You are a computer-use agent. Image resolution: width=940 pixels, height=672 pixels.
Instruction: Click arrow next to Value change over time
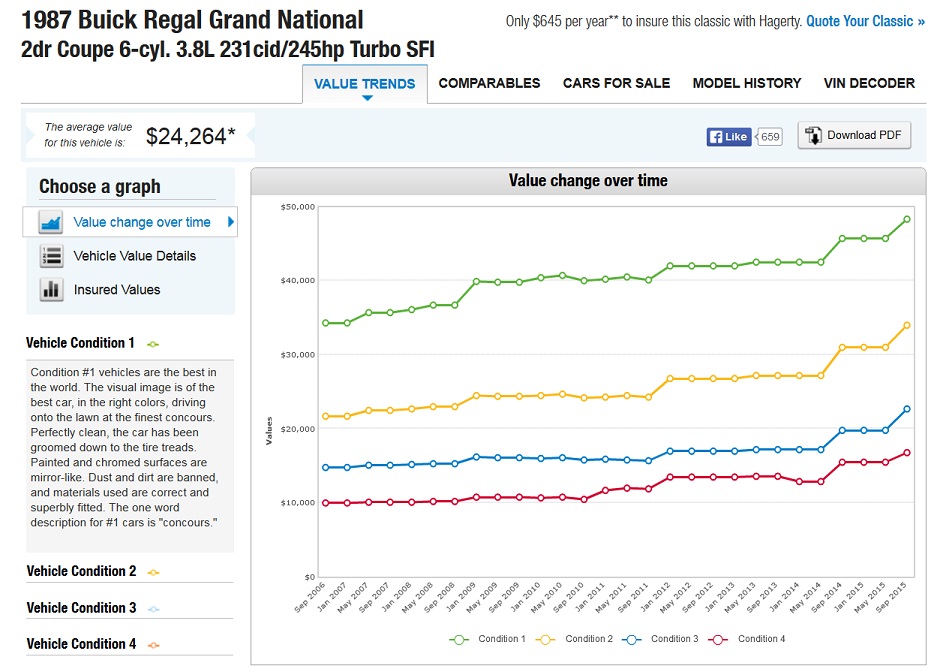231,222
